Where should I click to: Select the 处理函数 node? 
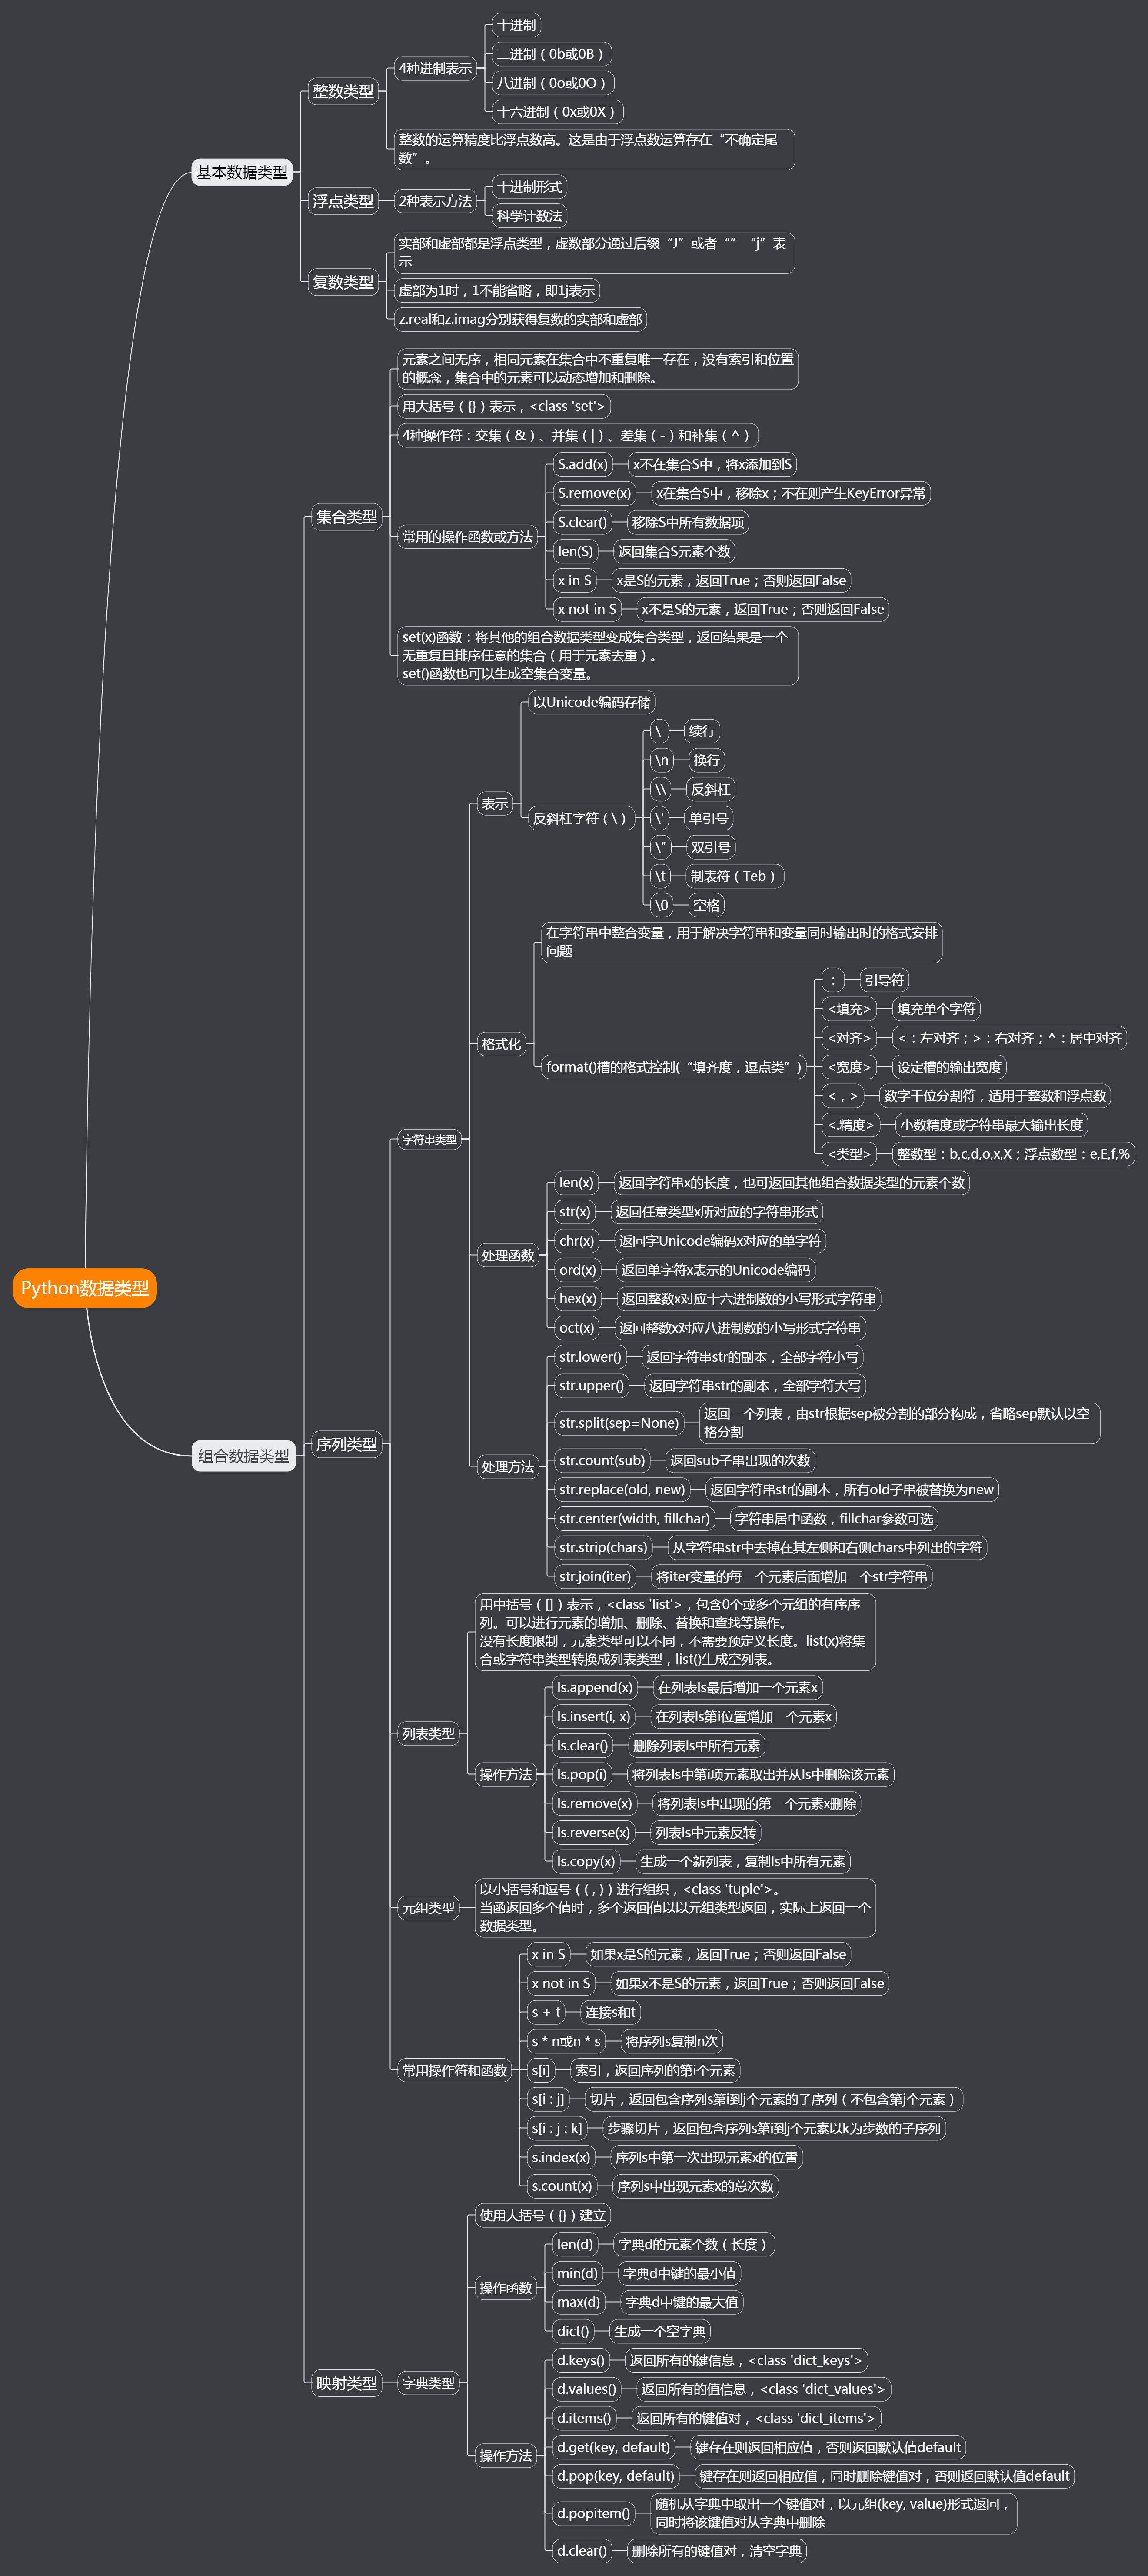508,1255
